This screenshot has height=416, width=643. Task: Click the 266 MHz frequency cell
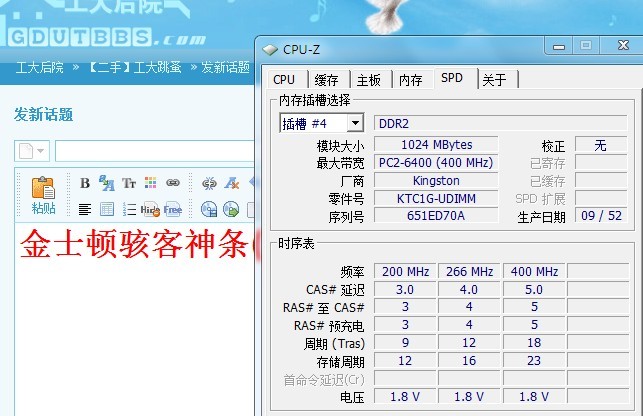(469, 272)
